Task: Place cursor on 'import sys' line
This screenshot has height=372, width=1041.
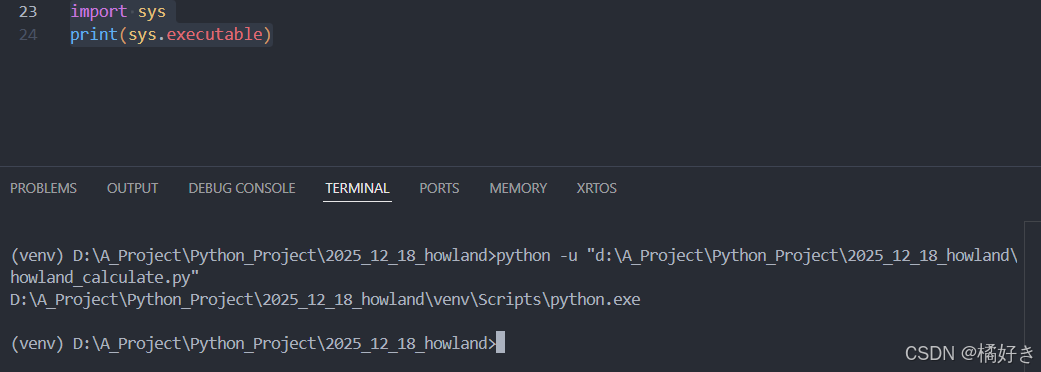Action: pyautogui.click(x=118, y=12)
